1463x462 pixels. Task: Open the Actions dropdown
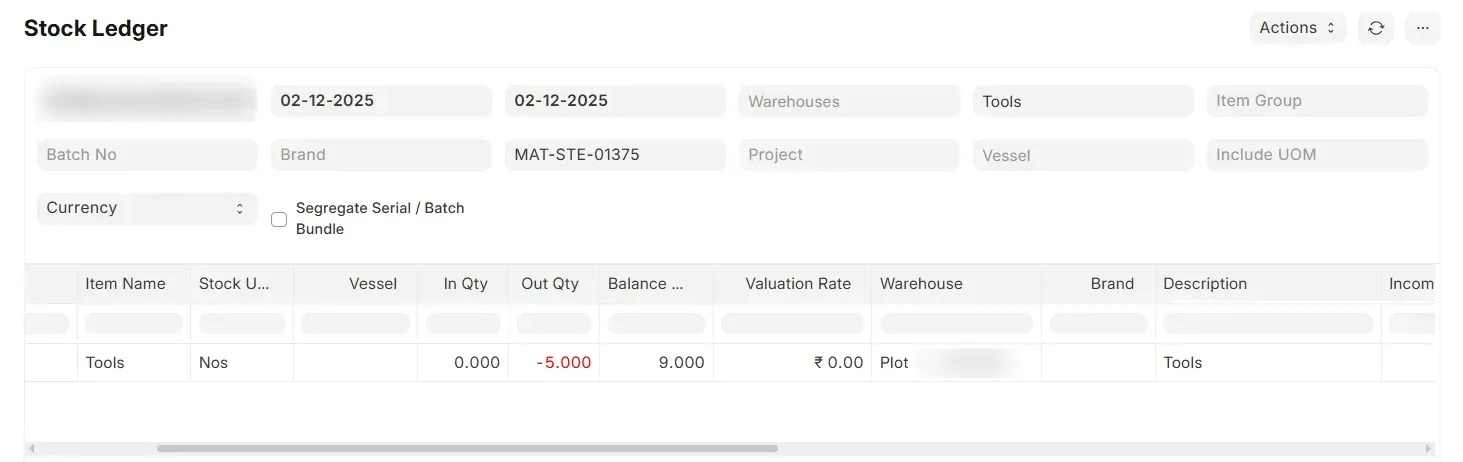point(1297,28)
